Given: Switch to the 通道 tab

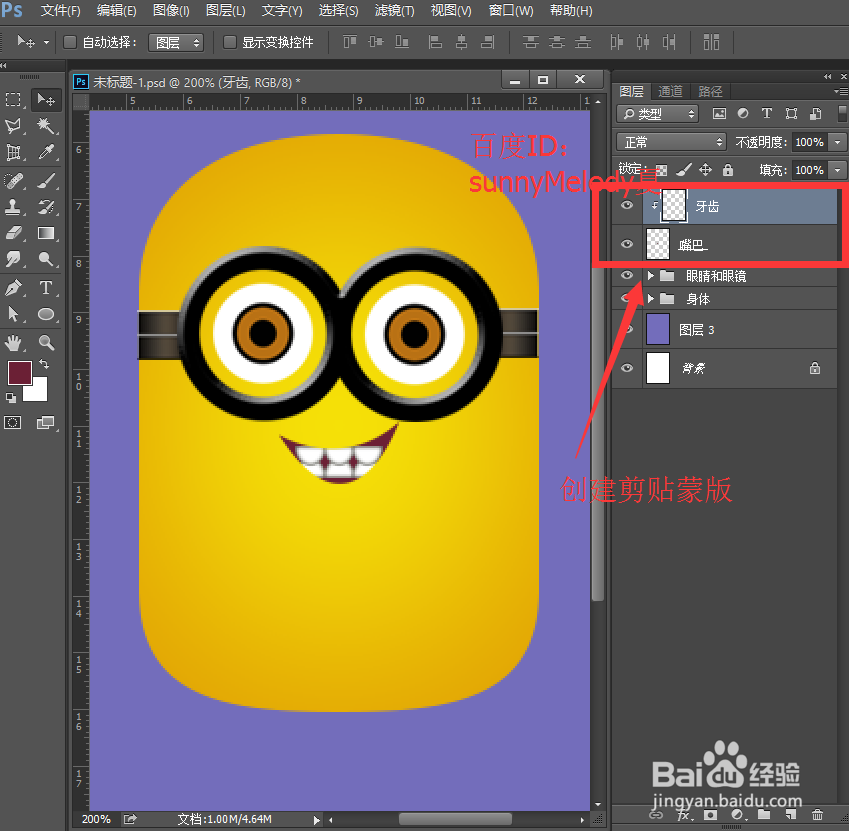Looking at the screenshot, I should [x=670, y=91].
